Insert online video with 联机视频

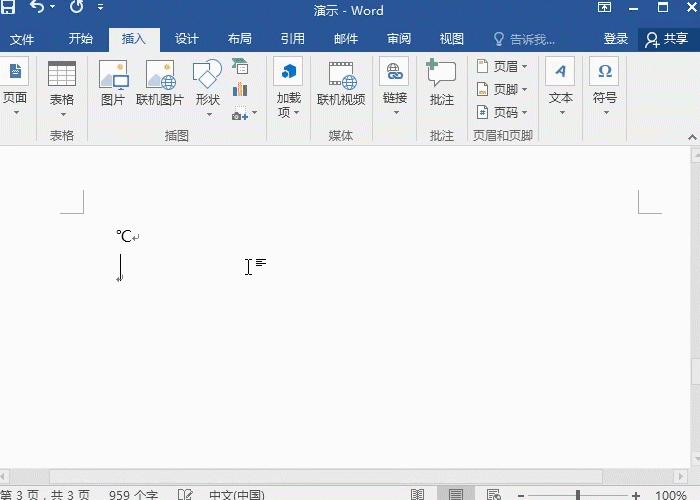pyautogui.click(x=341, y=83)
